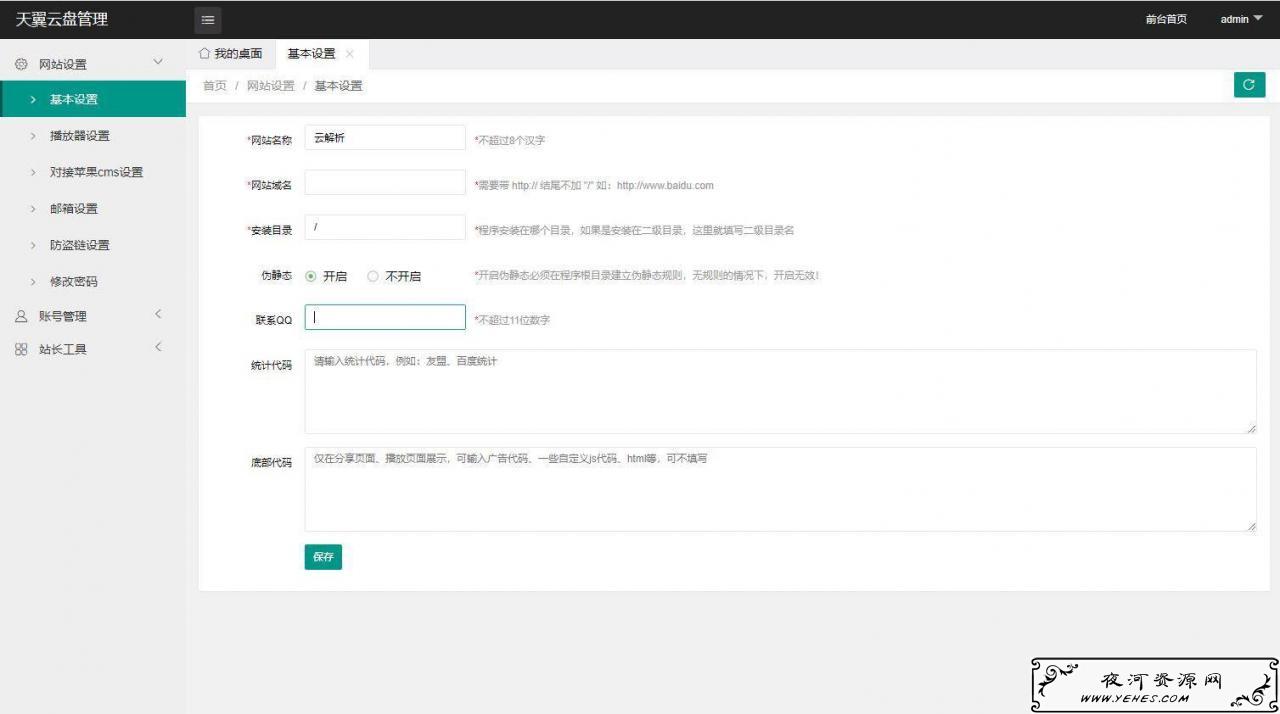Select the 开启 radio button
The height and width of the screenshot is (714, 1280).
pyautogui.click(x=311, y=276)
